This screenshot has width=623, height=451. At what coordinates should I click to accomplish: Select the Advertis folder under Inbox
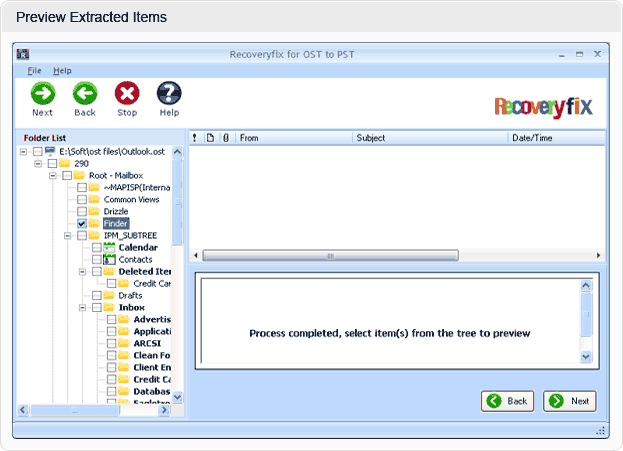pyautogui.click(x=152, y=319)
